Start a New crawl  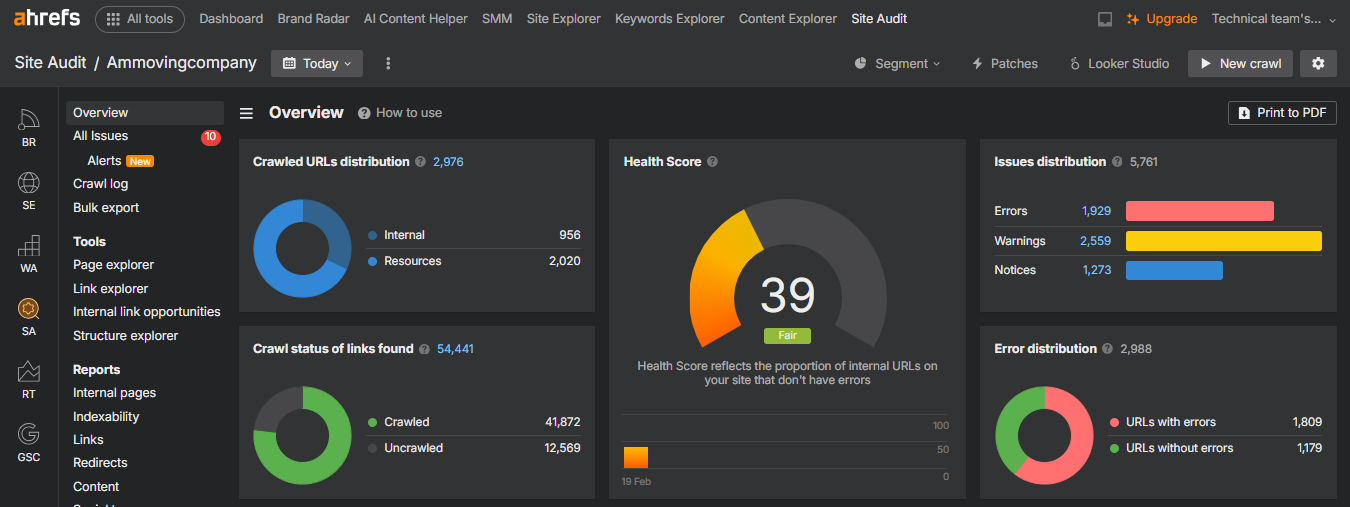point(1240,63)
